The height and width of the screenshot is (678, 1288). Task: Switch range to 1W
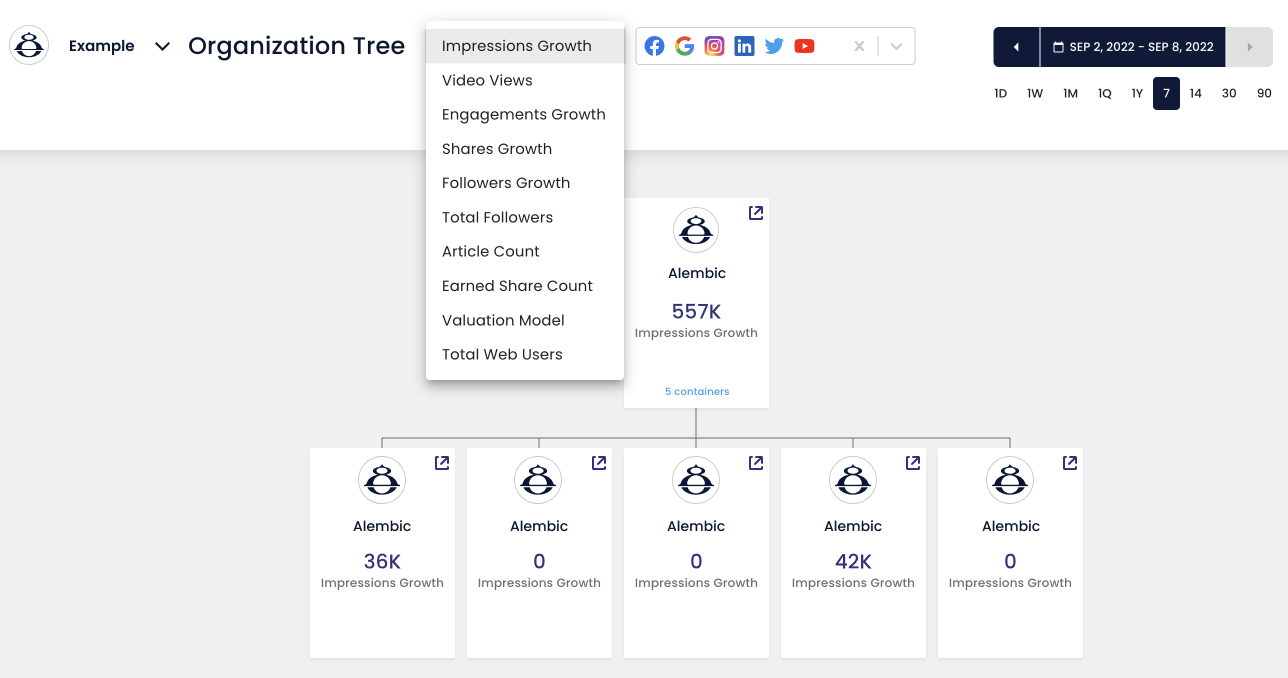tap(1035, 93)
